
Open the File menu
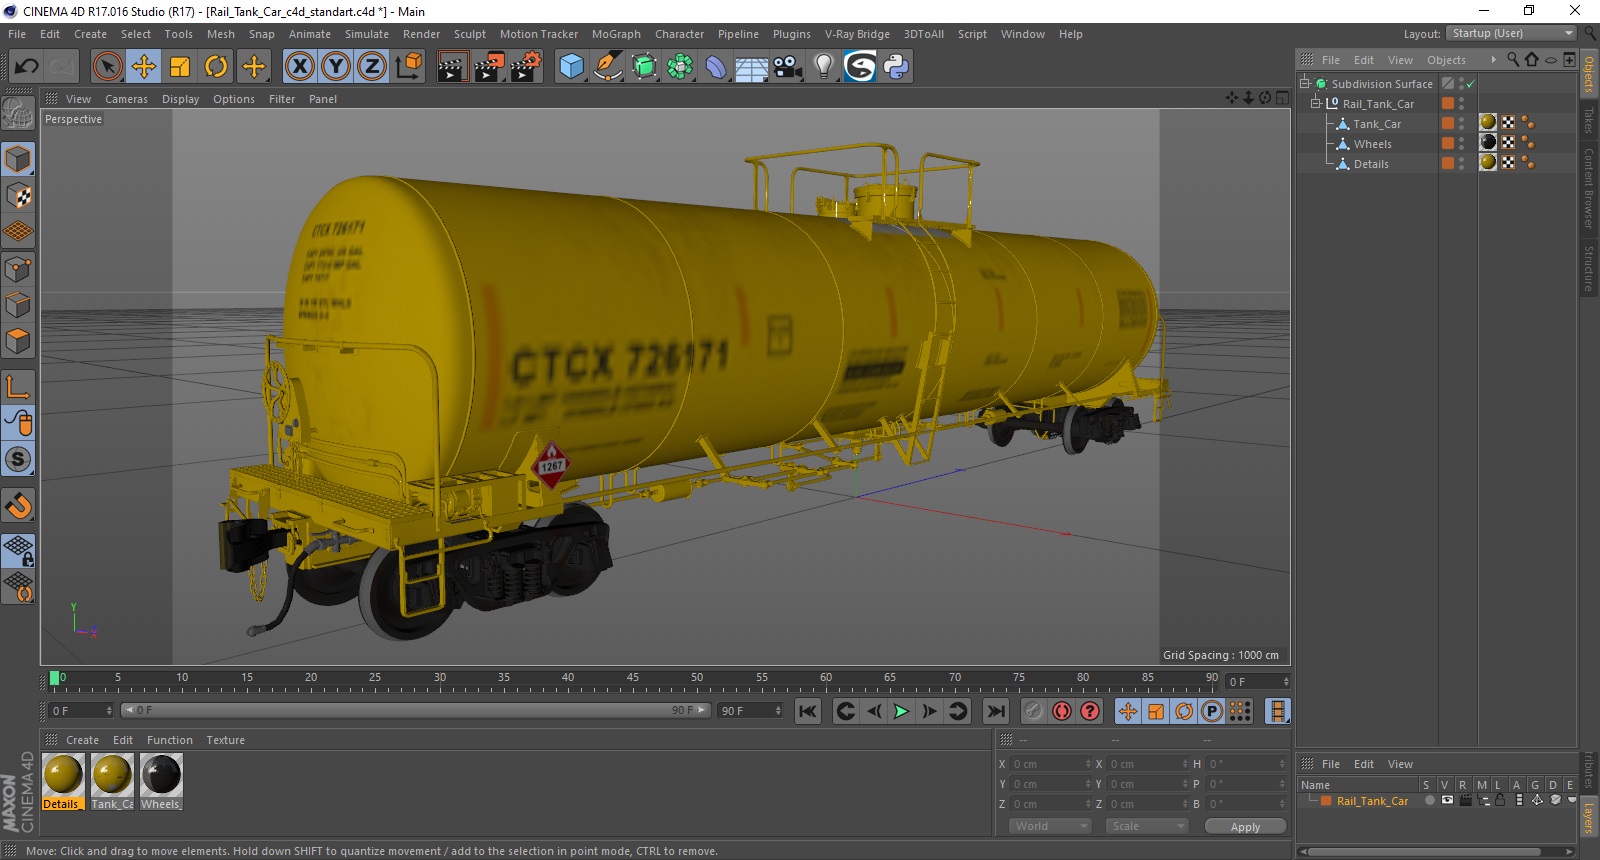coord(17,34)
